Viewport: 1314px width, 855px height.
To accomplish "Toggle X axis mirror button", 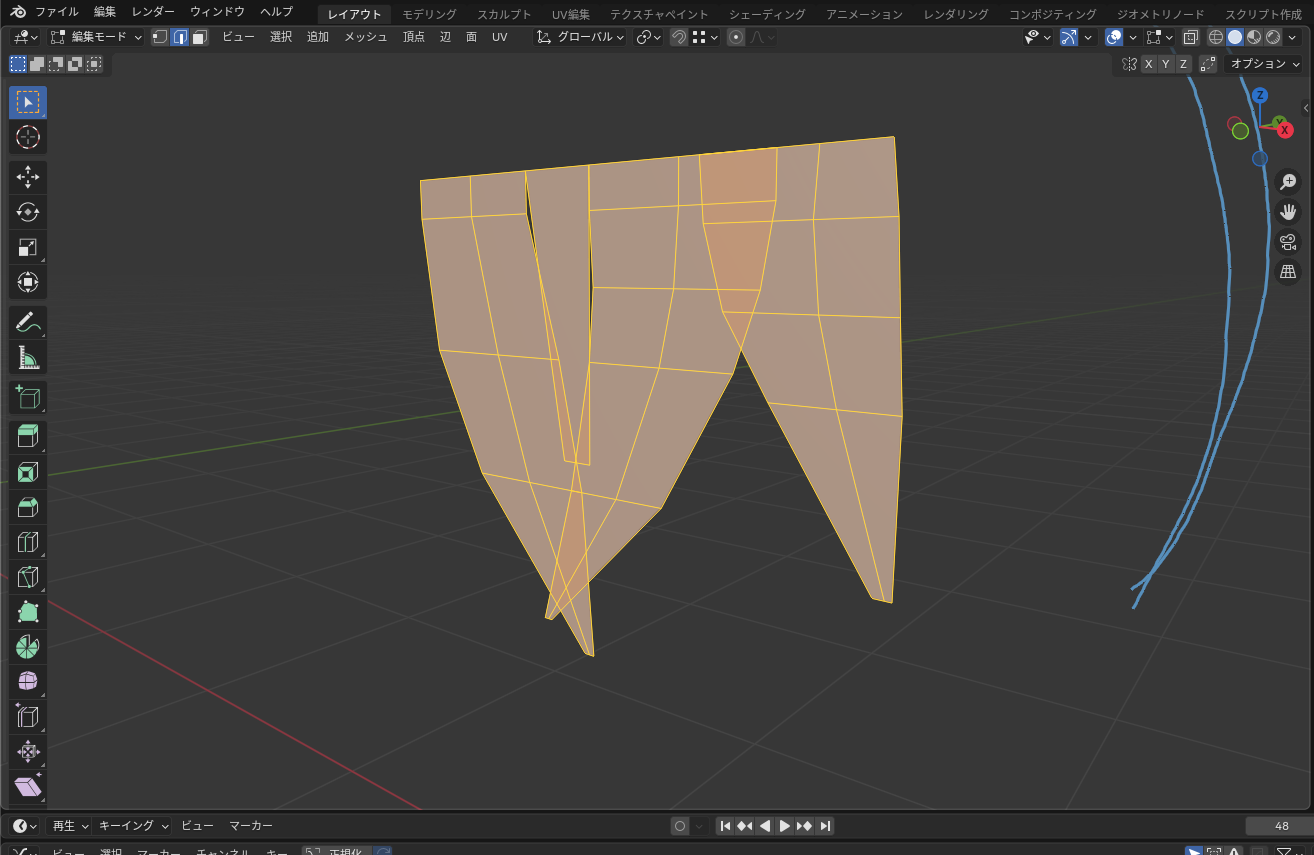I will (1148, 64).
